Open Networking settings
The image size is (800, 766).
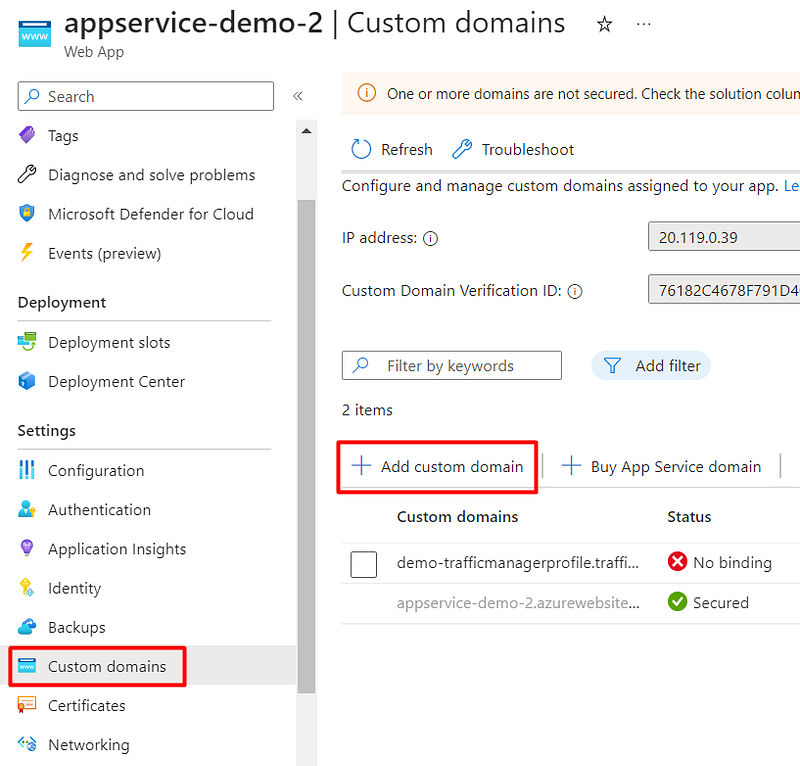click(x=89, y=745)
